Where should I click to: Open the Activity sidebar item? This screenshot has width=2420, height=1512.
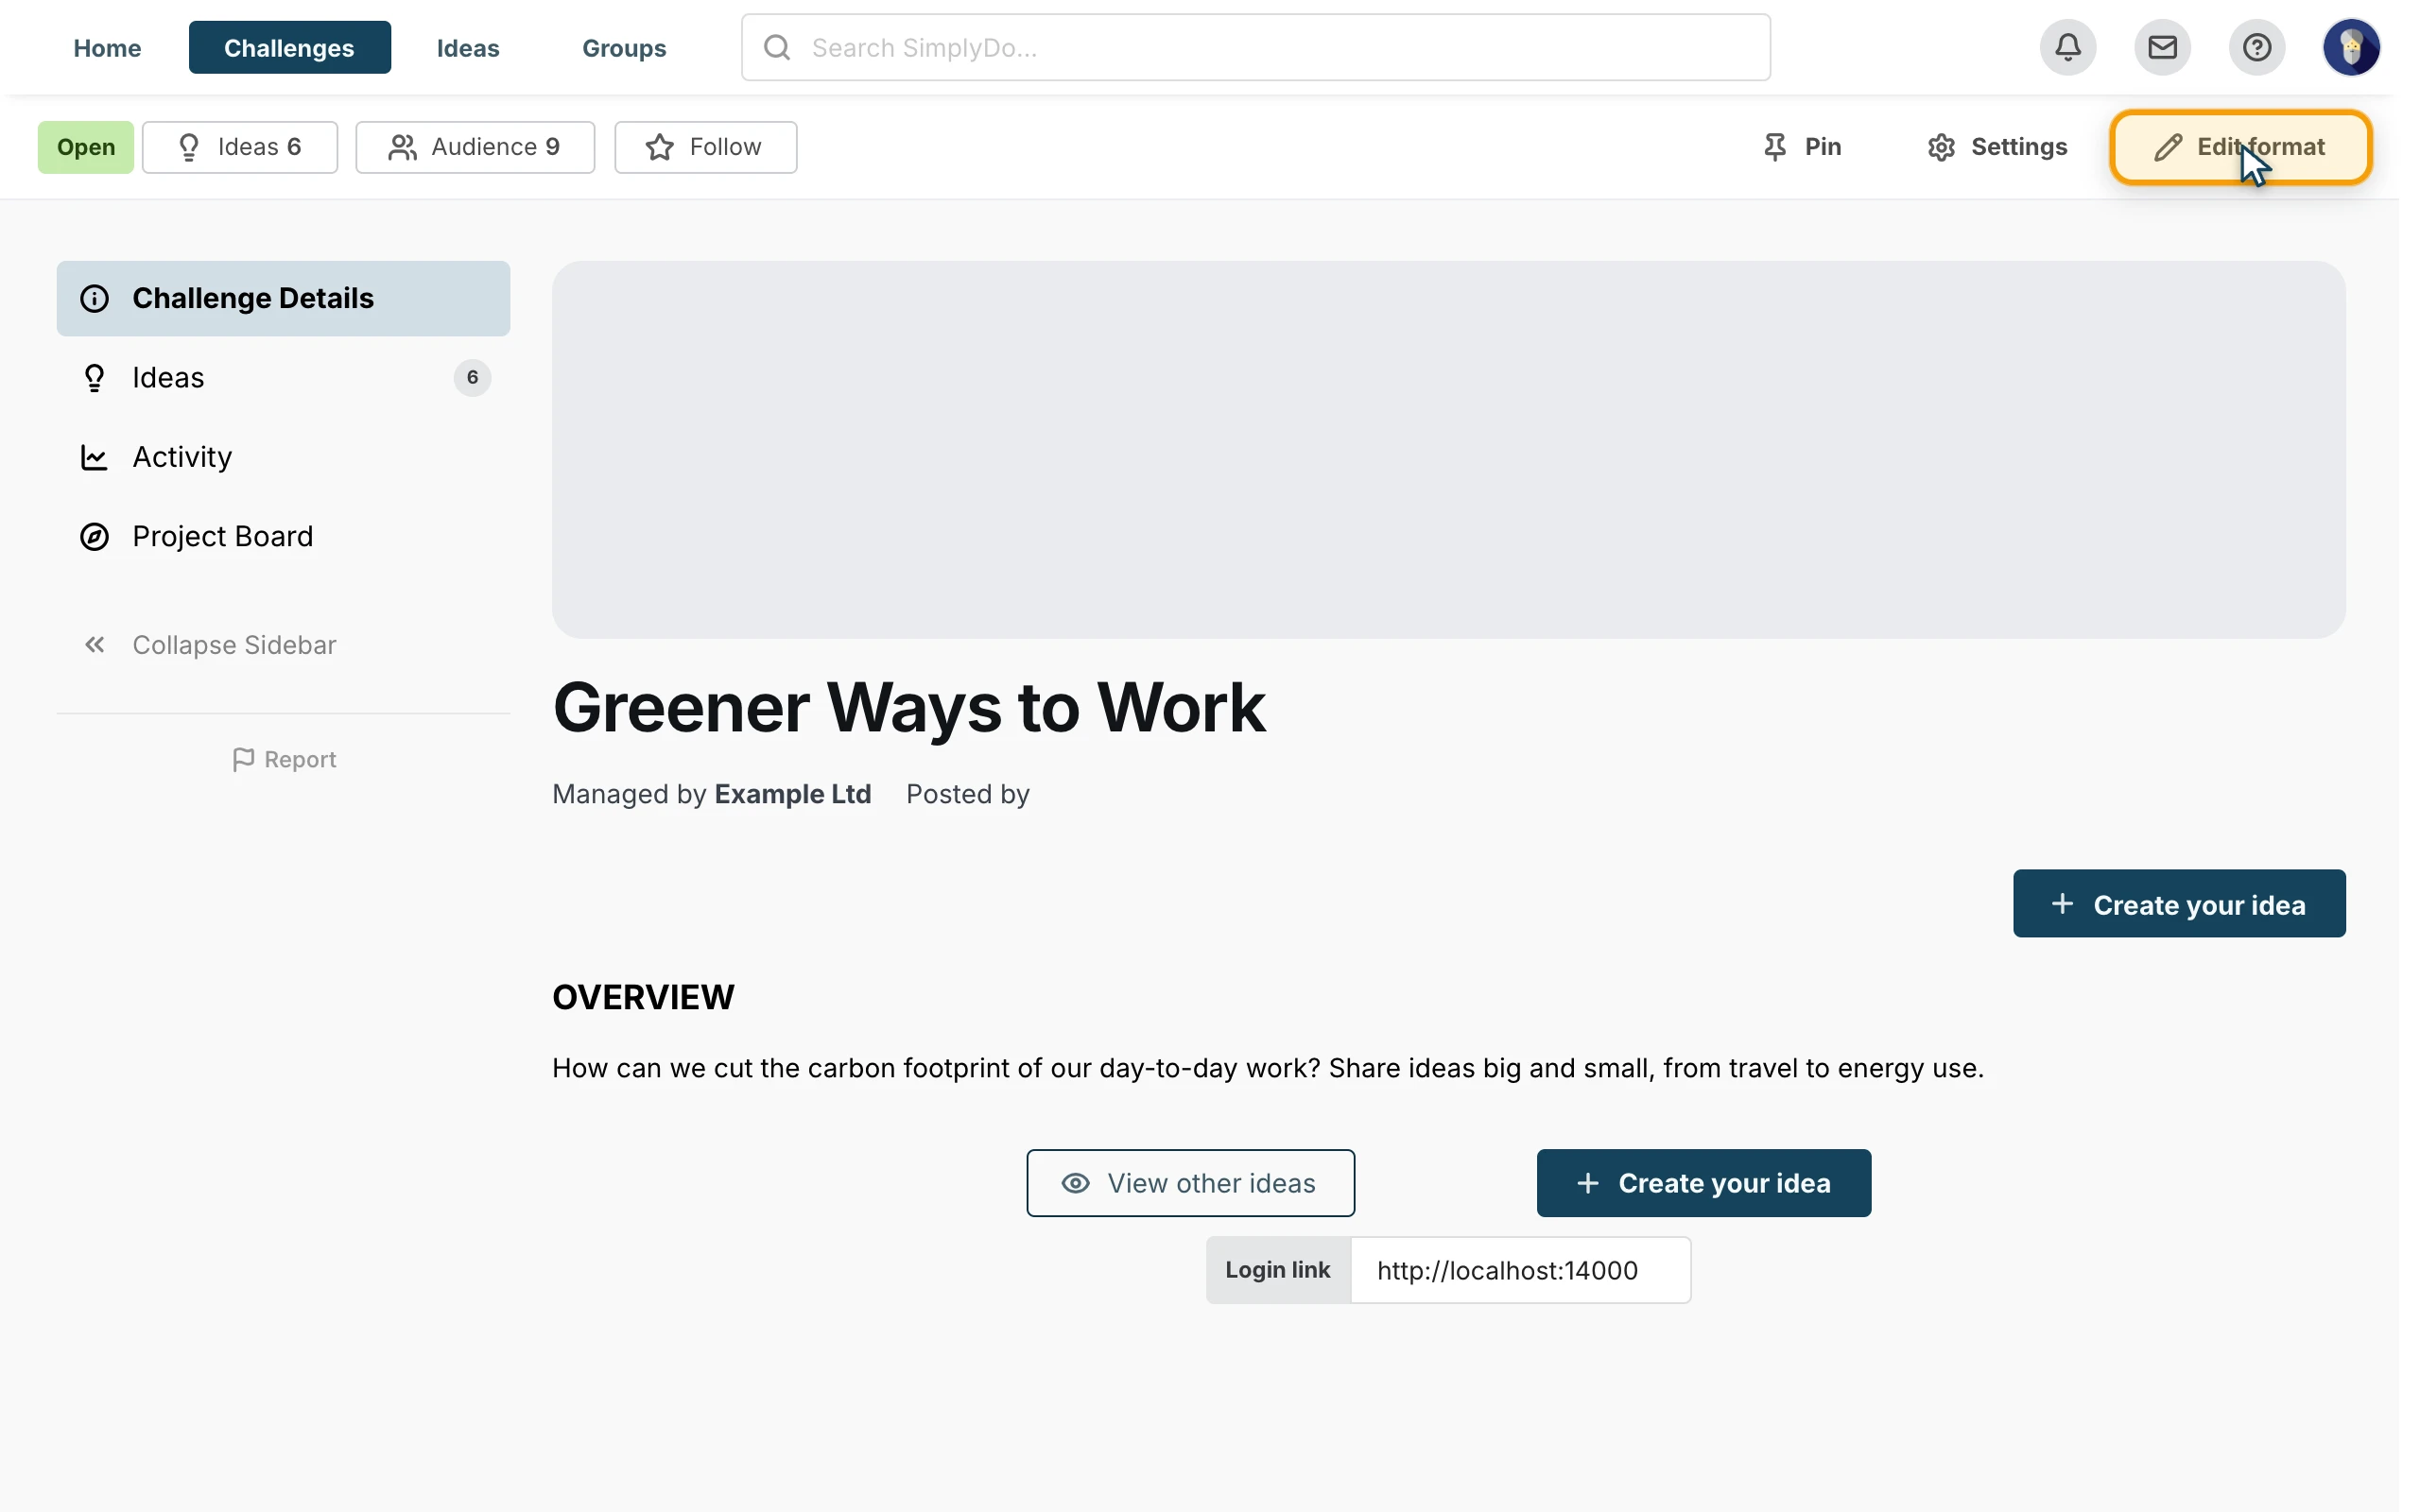pos(283,457)
